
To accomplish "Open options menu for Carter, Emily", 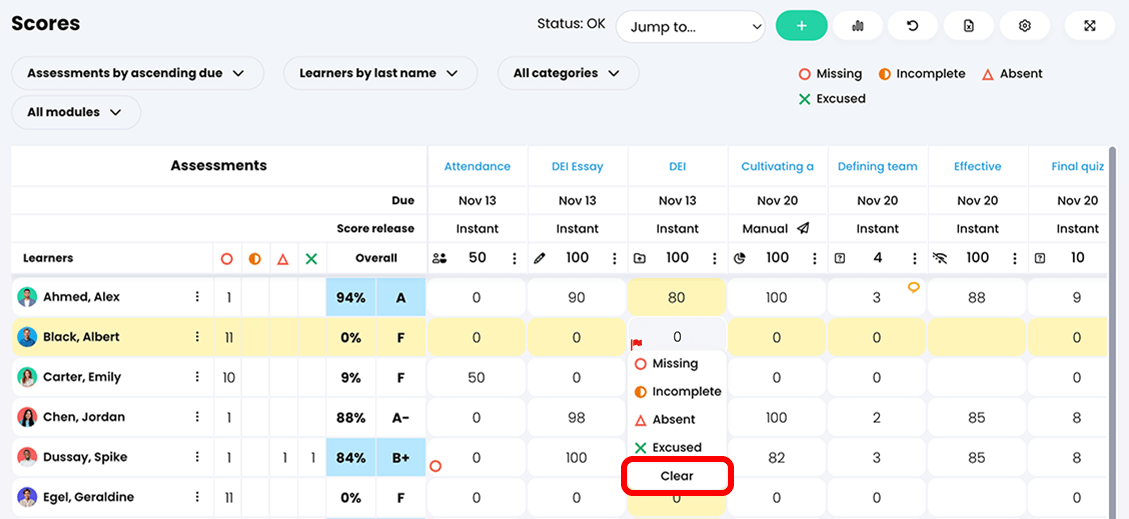I will point(197,377).
